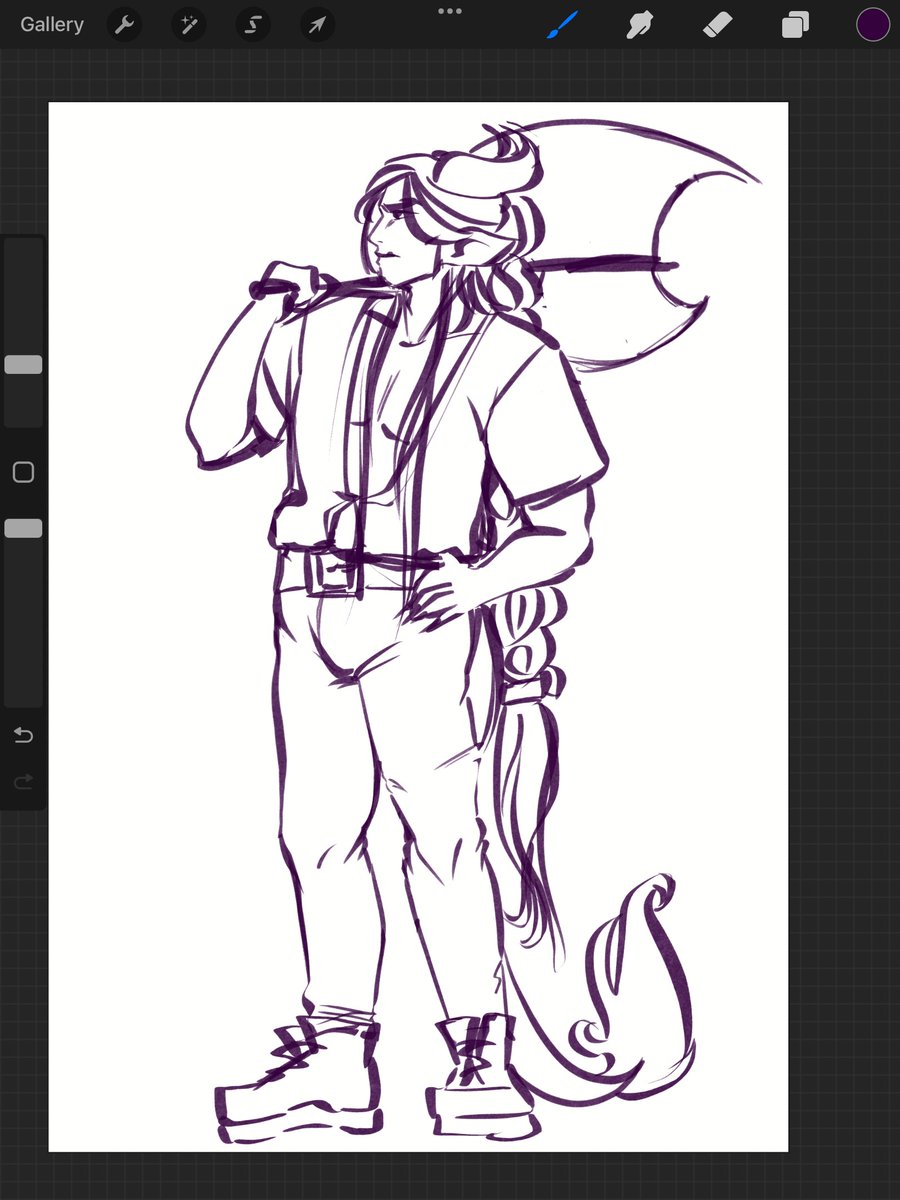Select the Eraser tool
The image size is (900, 1200).
(718, 25)
